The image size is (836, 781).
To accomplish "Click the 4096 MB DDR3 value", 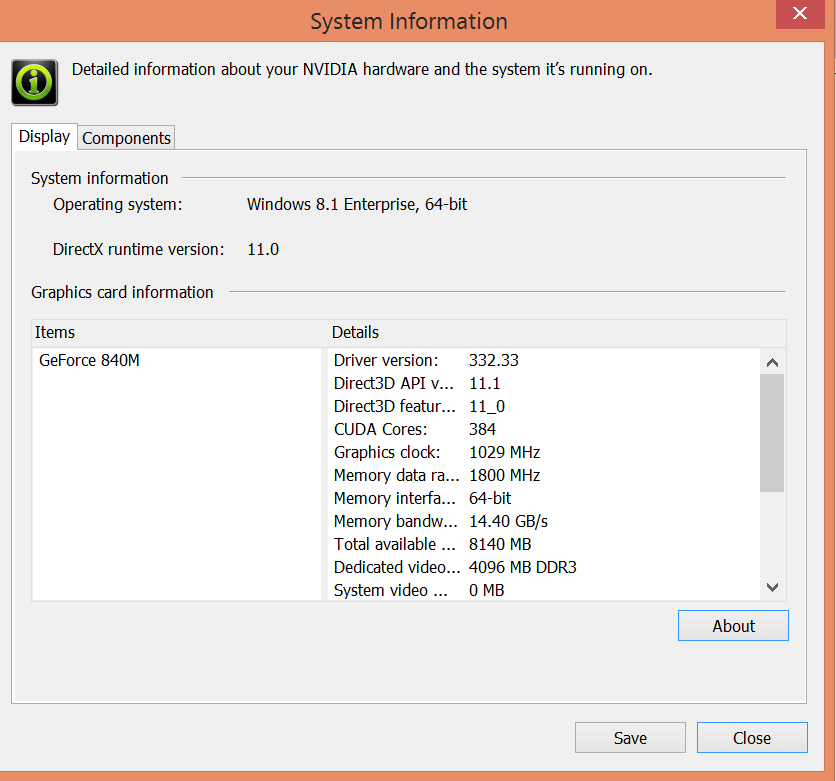I will coord(522,567).
